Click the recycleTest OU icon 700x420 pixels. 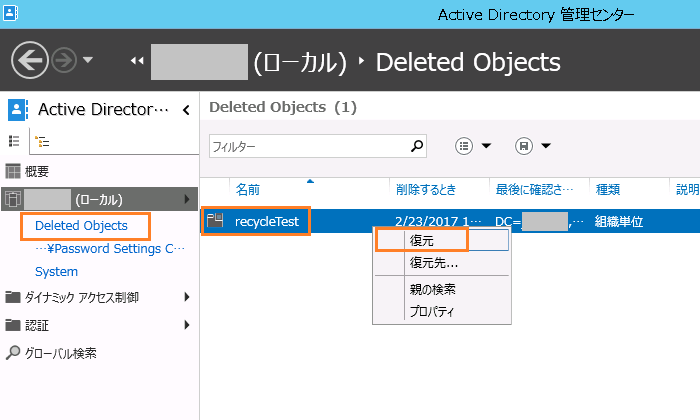point(215,220)
